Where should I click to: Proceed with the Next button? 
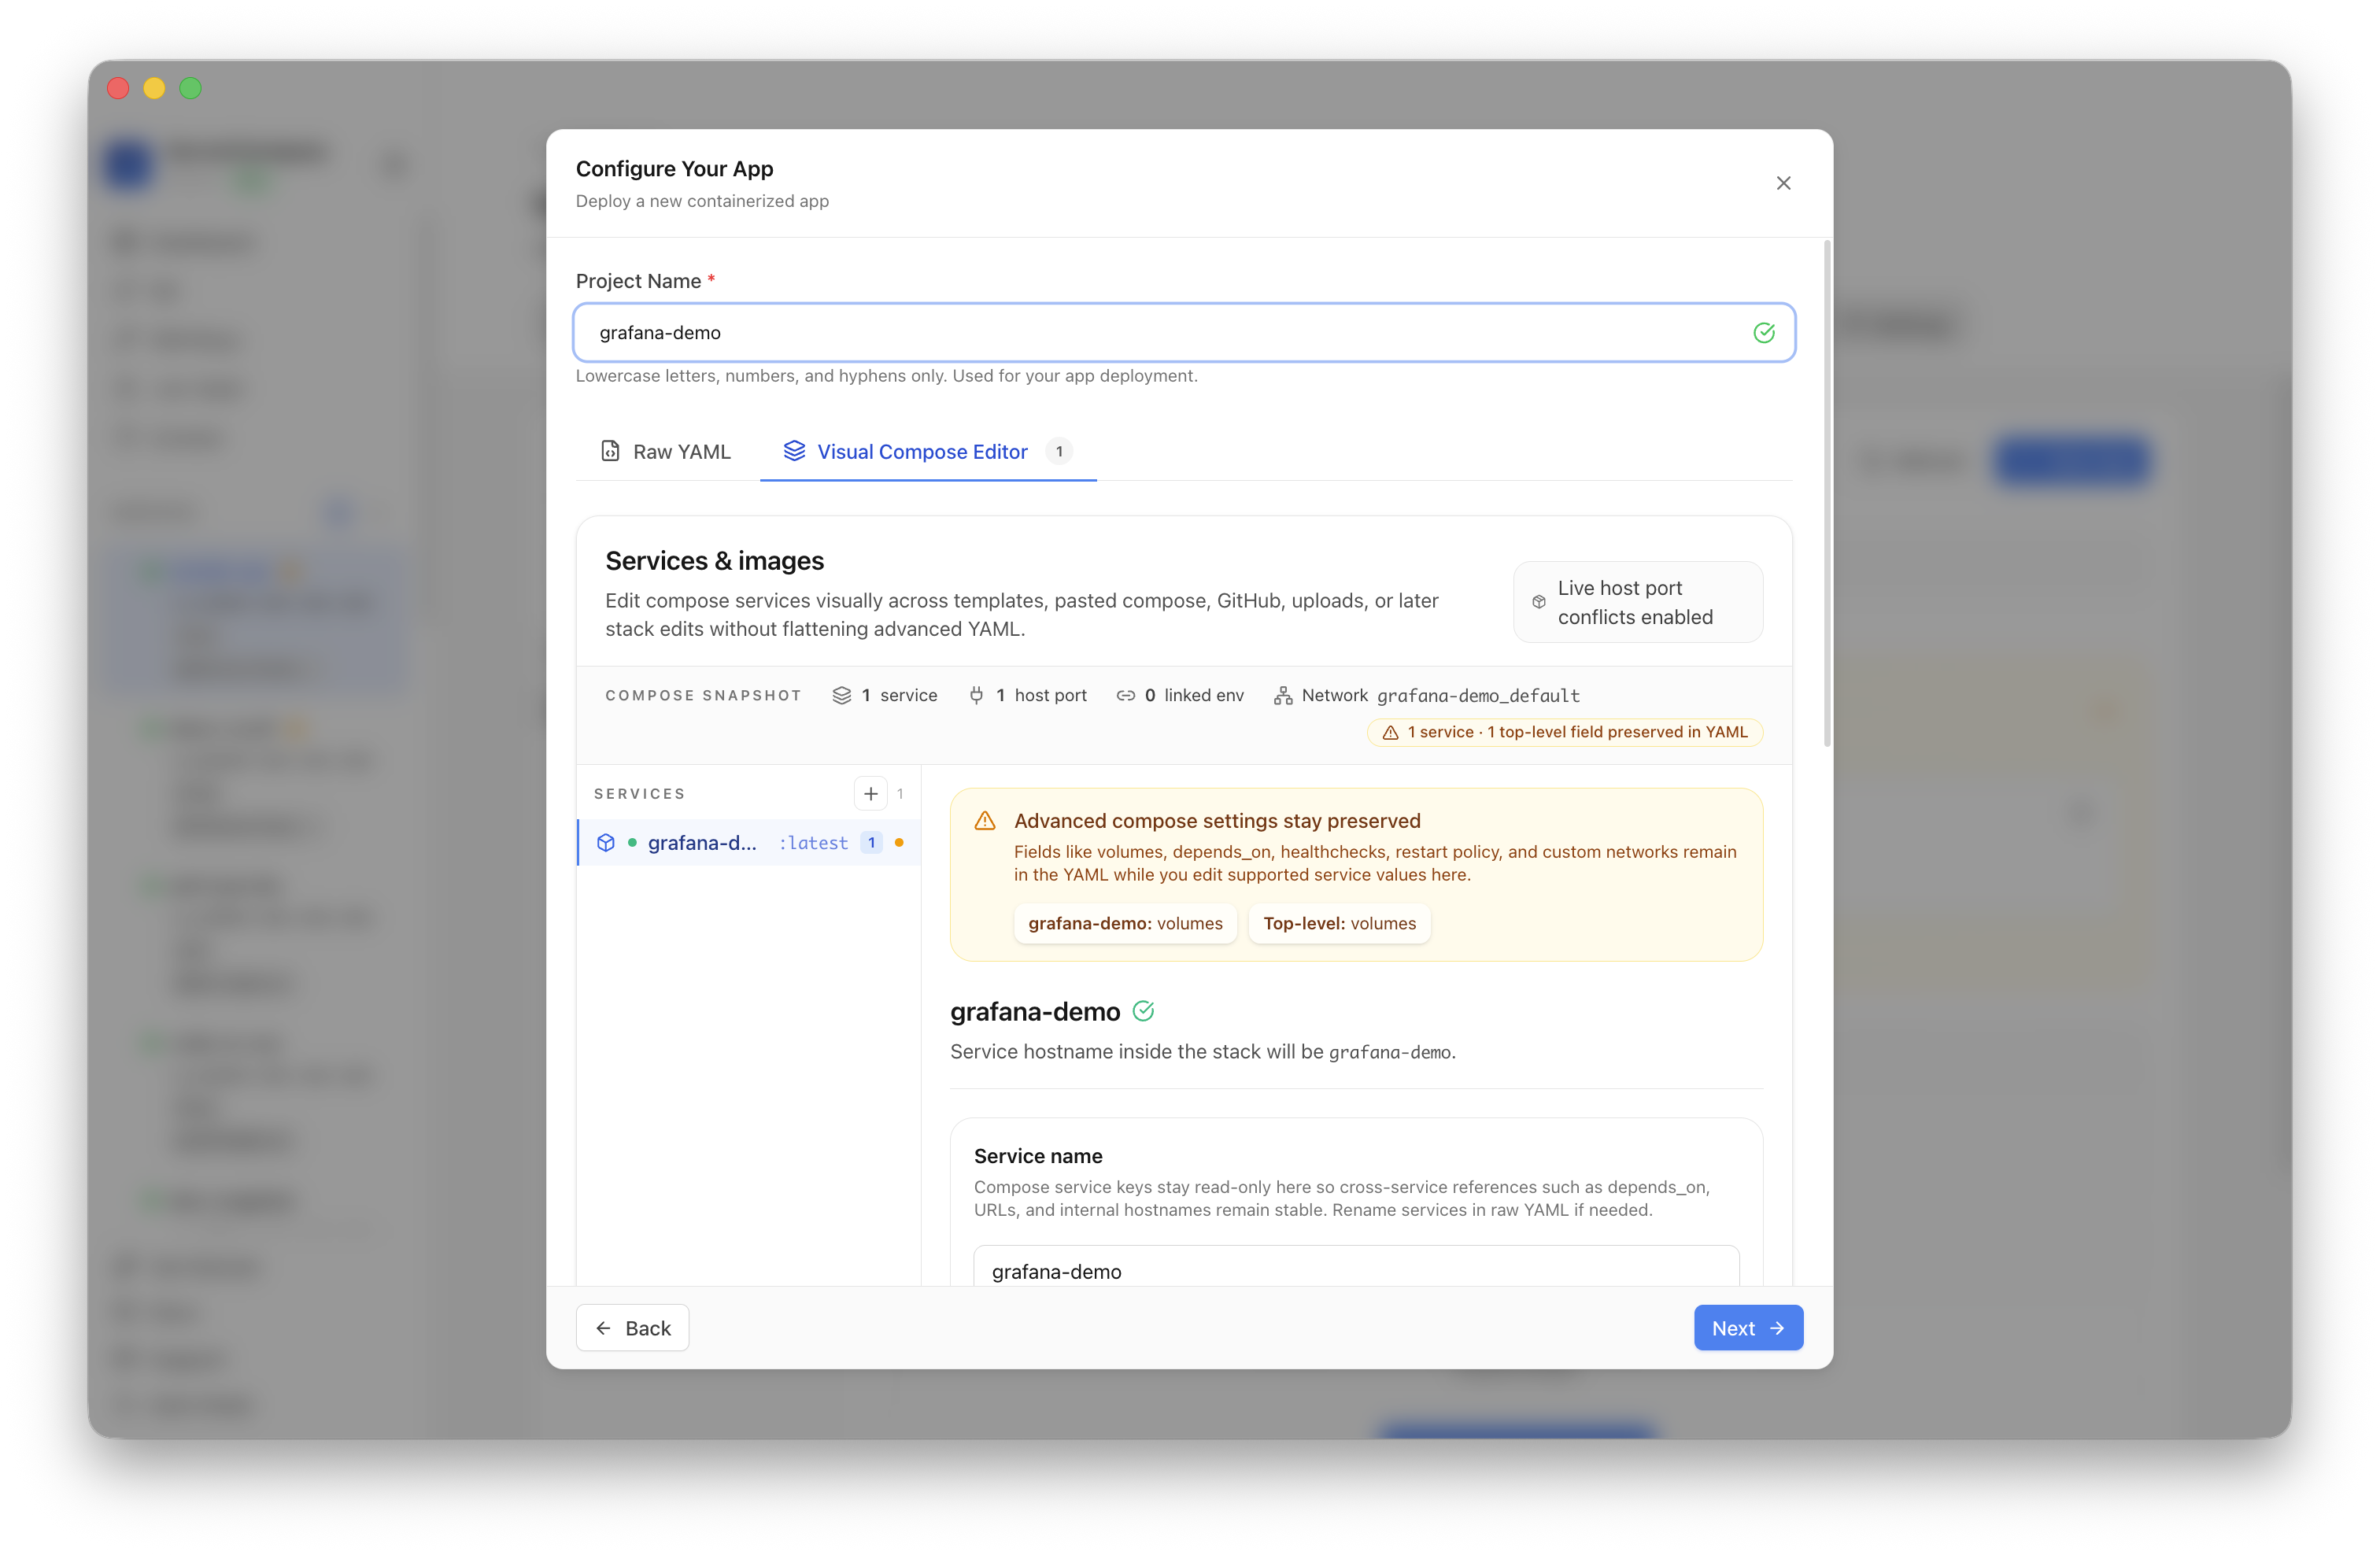click(x=1748, y=1328)
